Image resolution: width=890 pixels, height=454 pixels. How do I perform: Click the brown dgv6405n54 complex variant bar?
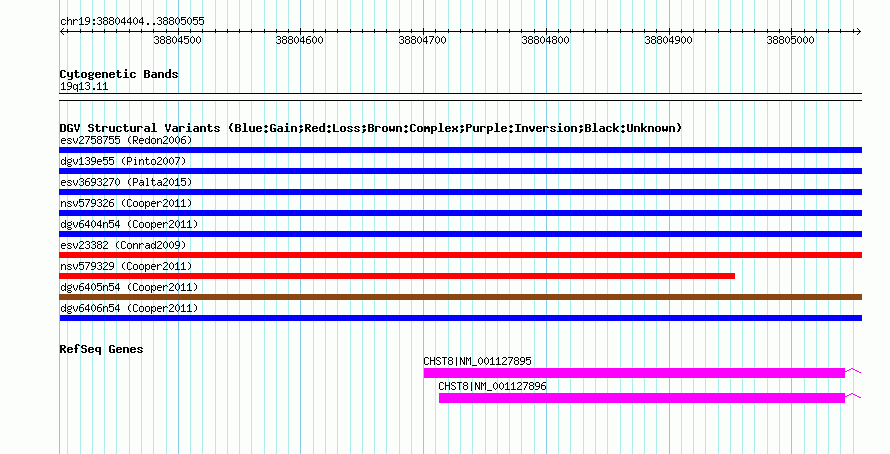click(x=460, y=297)
